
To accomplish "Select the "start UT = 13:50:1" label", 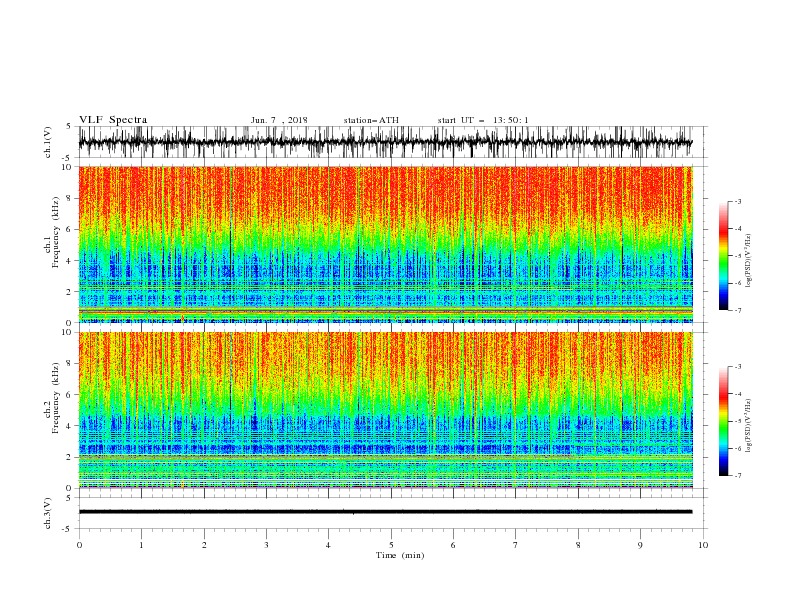I will tap(483, 120).
